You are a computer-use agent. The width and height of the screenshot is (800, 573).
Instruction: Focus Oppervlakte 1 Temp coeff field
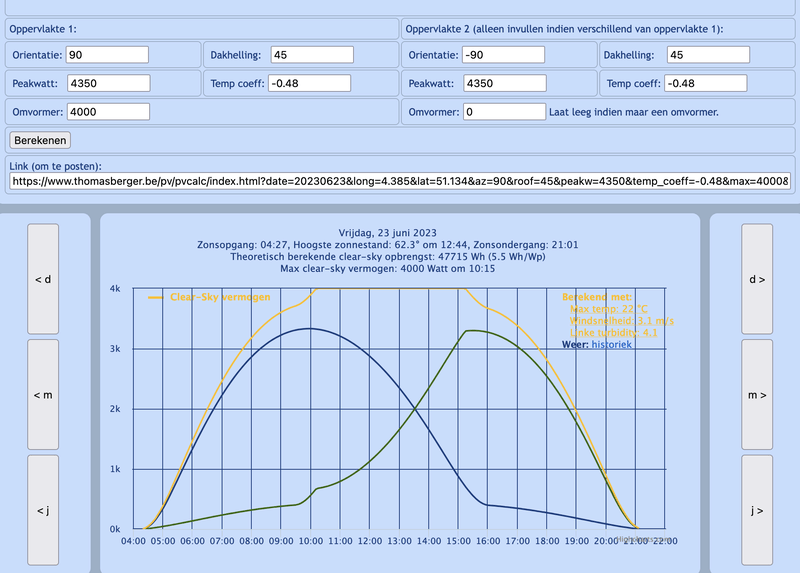310,83
